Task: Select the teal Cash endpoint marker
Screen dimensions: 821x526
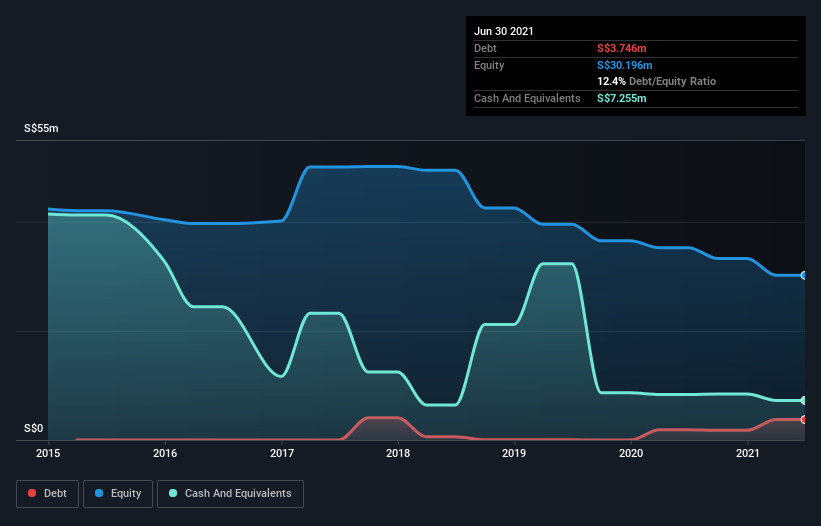Action: coord(803,400)
